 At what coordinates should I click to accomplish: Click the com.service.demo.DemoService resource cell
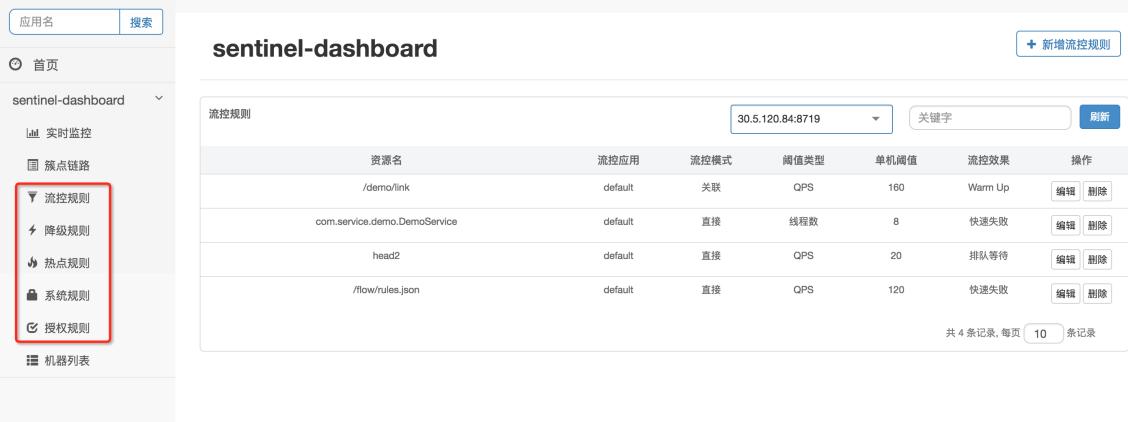386,221
